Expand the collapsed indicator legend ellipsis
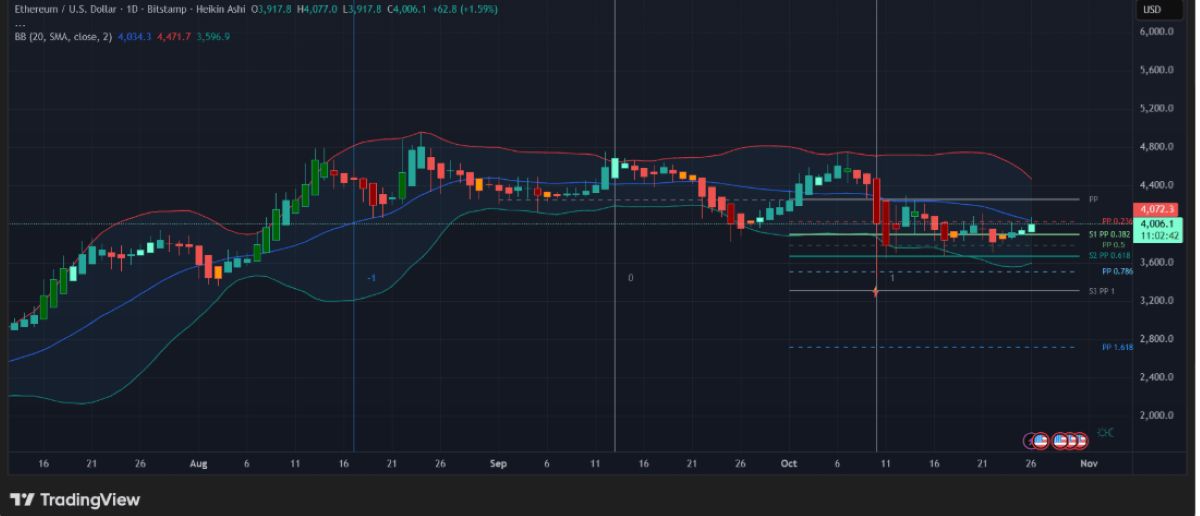Viewport: 1200px width, 516px height. point(19,24)
